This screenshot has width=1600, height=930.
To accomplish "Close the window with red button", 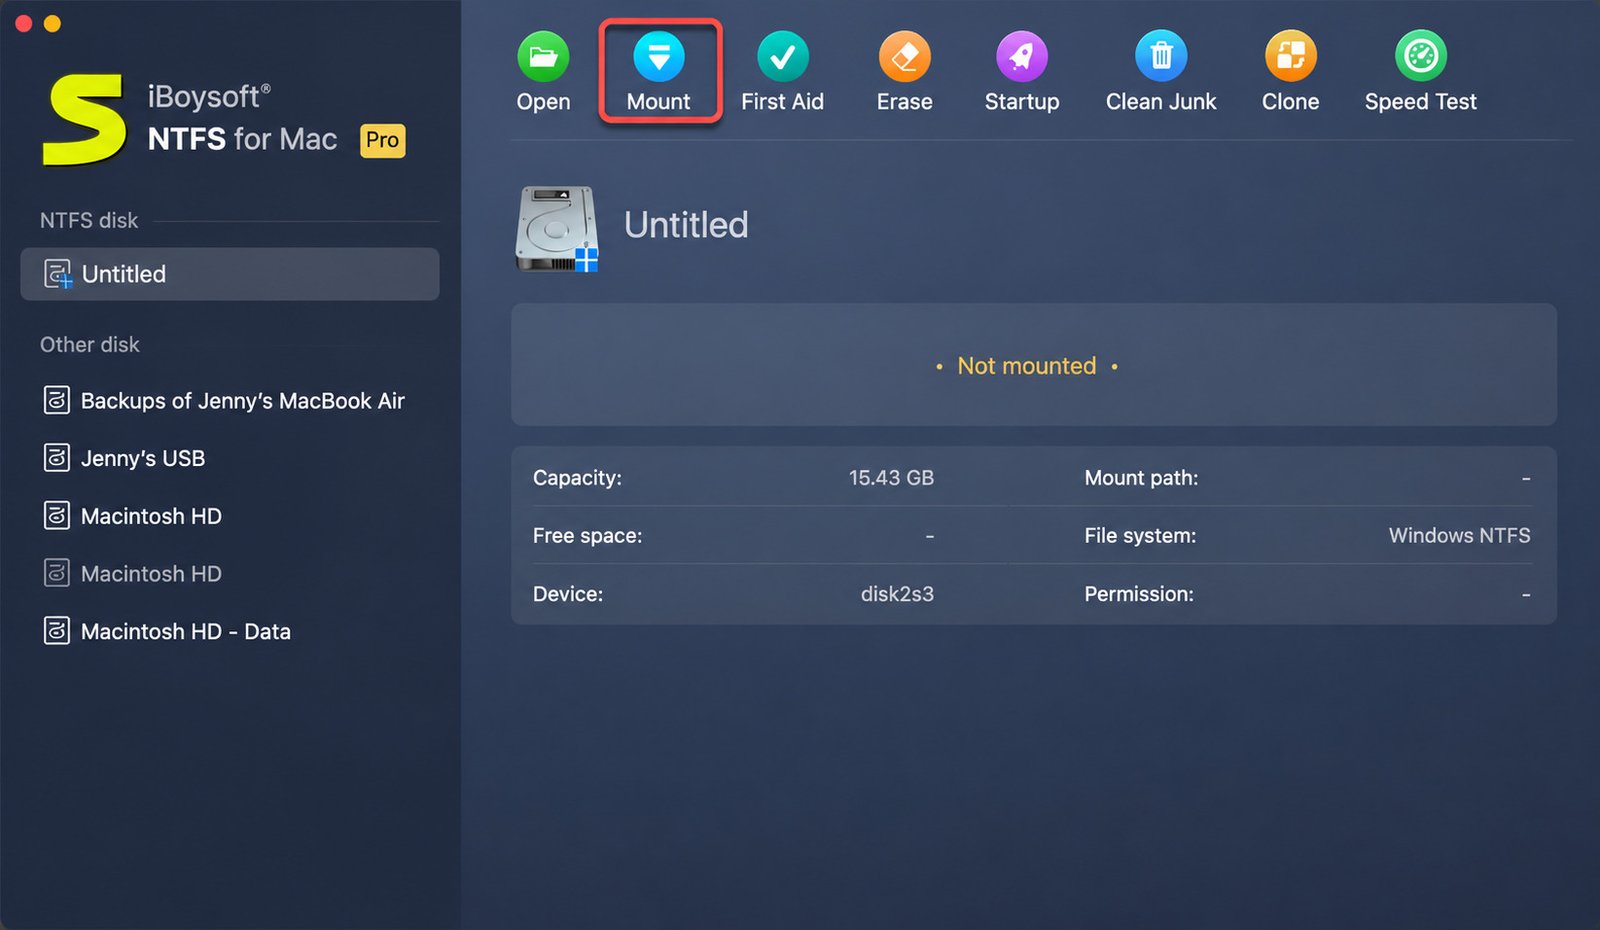I will click(24, 23).
